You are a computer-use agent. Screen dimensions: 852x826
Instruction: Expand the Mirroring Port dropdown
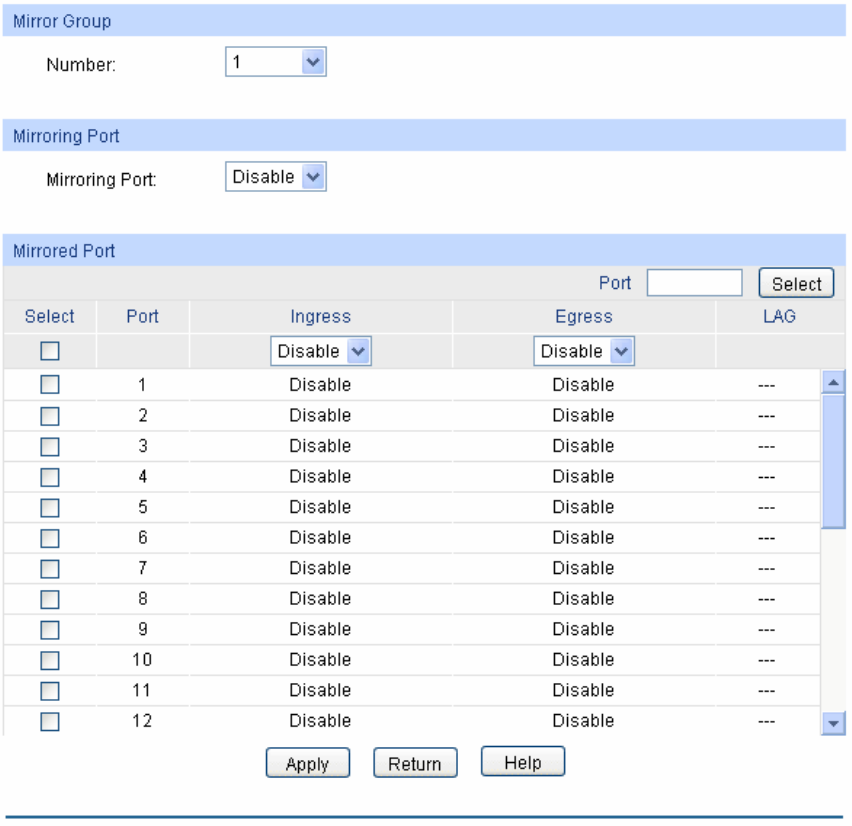point(275,177)
